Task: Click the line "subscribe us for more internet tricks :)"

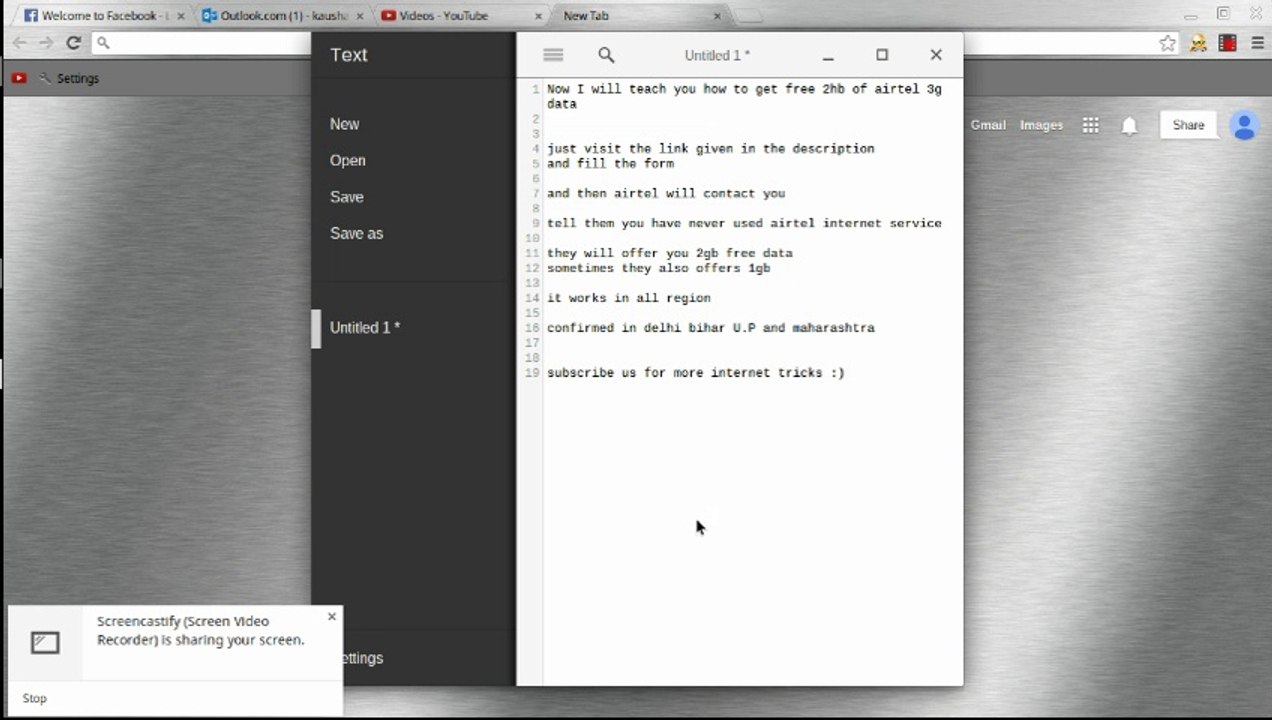Action: point(696,373)
